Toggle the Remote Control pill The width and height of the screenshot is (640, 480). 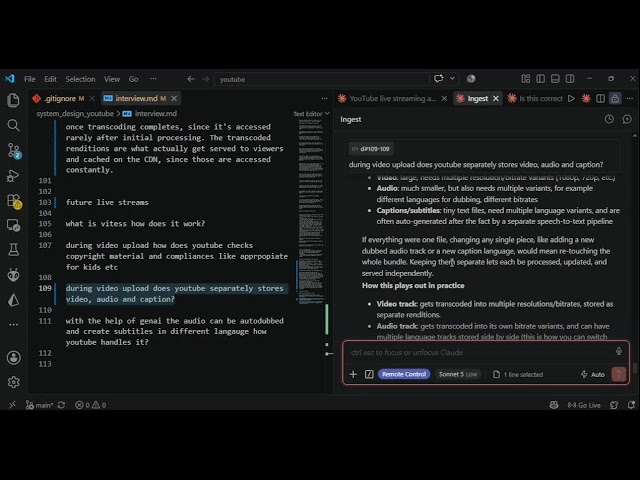[x=404, y=374]
